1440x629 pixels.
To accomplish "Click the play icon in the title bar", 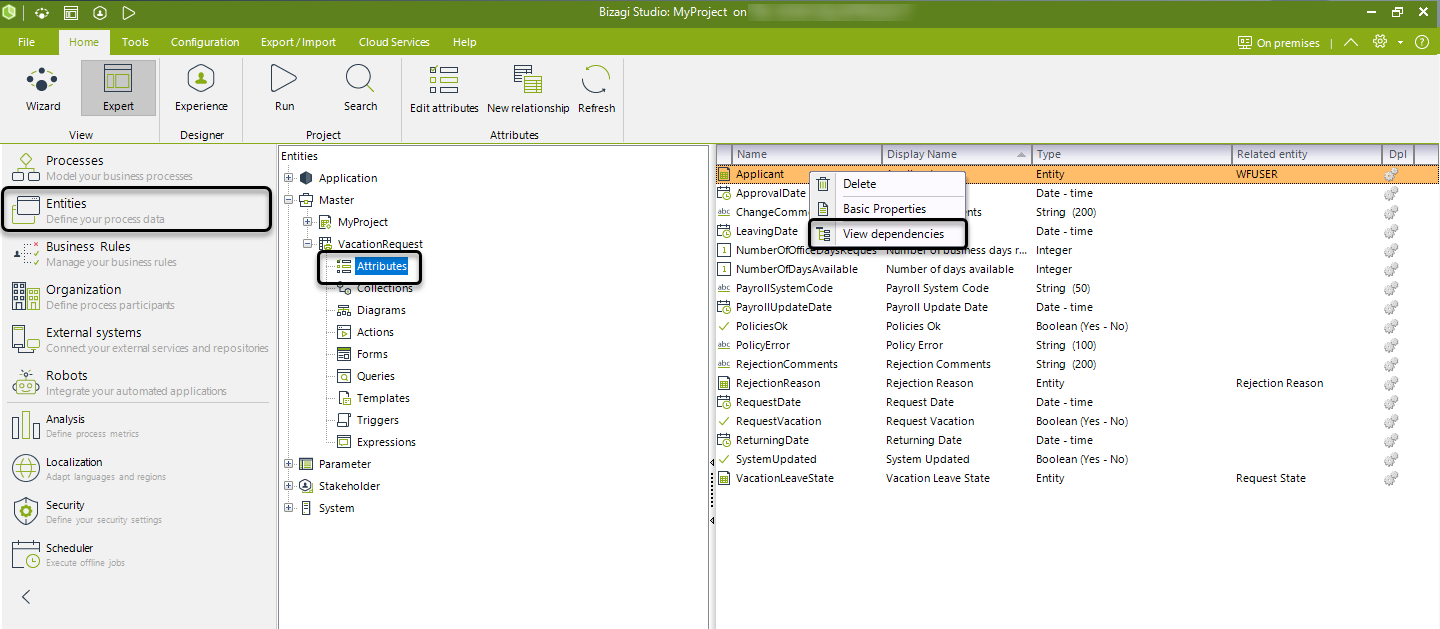I will click(129, 13).
